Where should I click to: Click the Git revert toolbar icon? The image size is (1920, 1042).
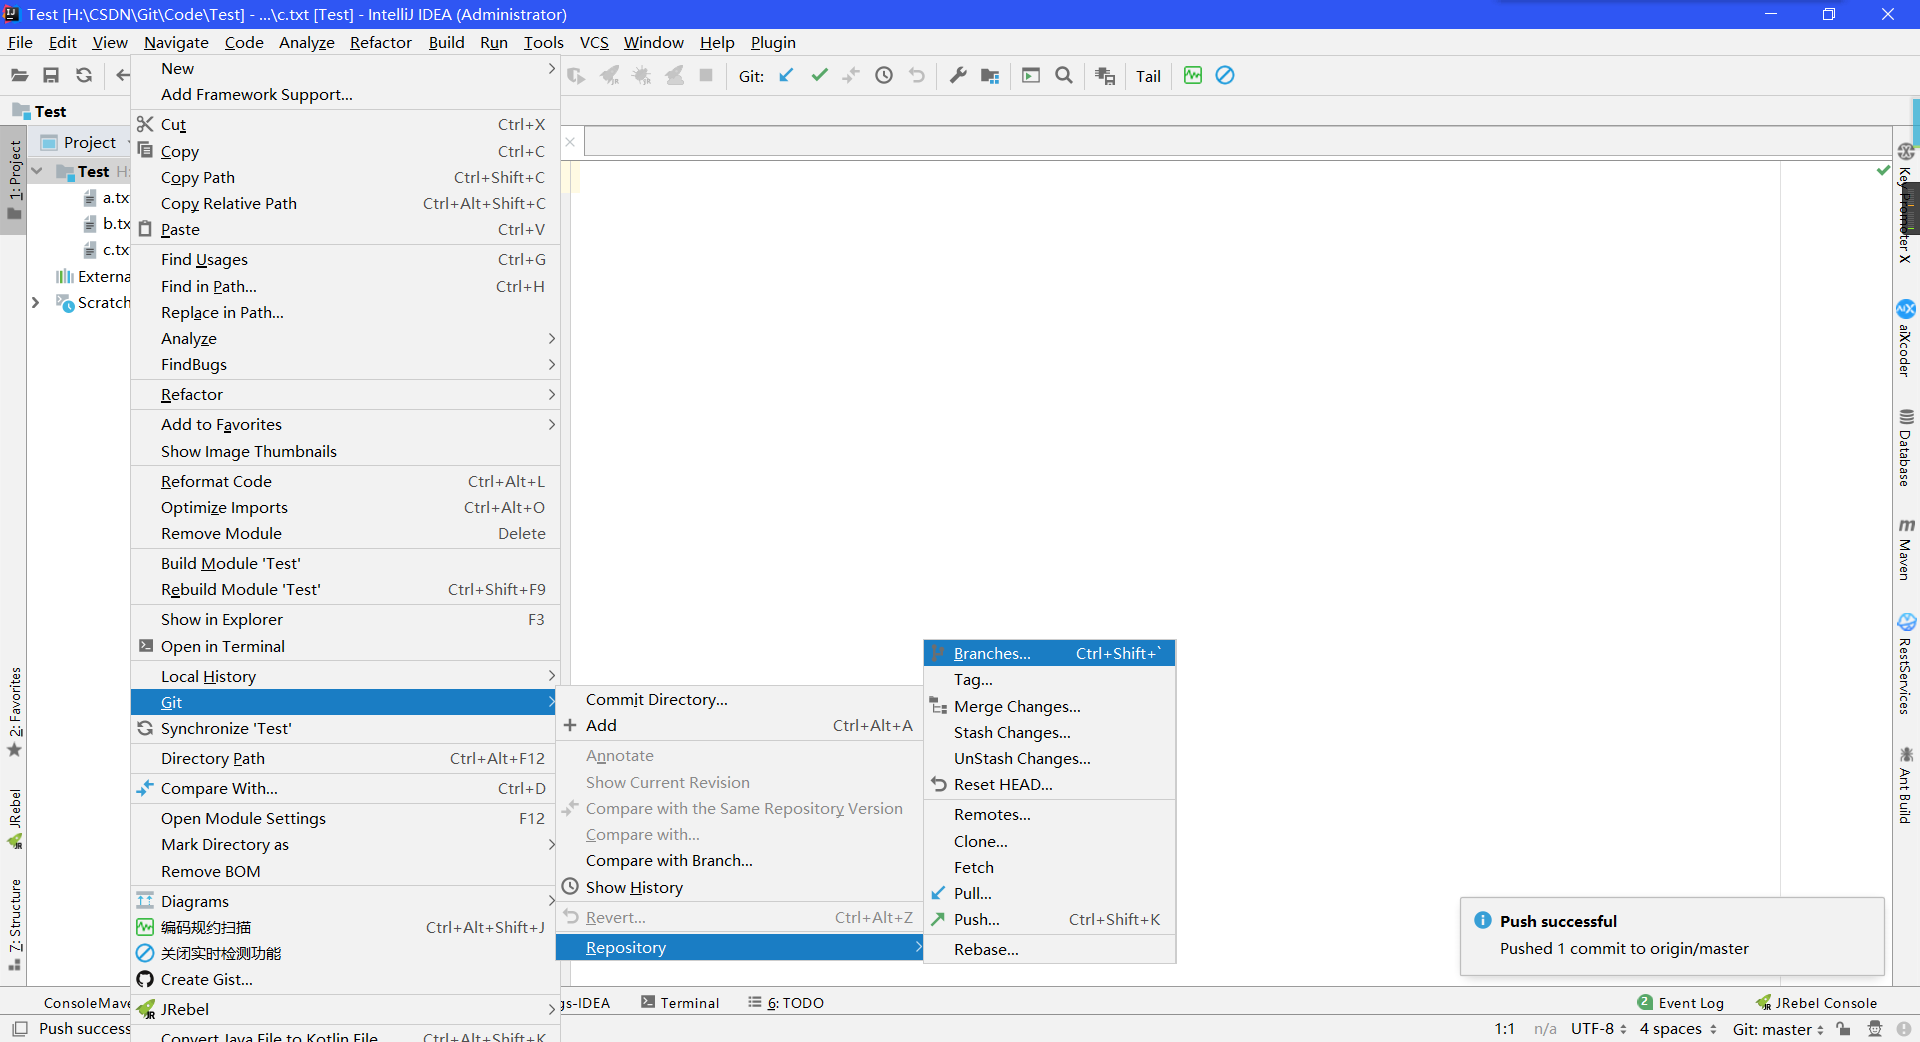pos(917,76)
